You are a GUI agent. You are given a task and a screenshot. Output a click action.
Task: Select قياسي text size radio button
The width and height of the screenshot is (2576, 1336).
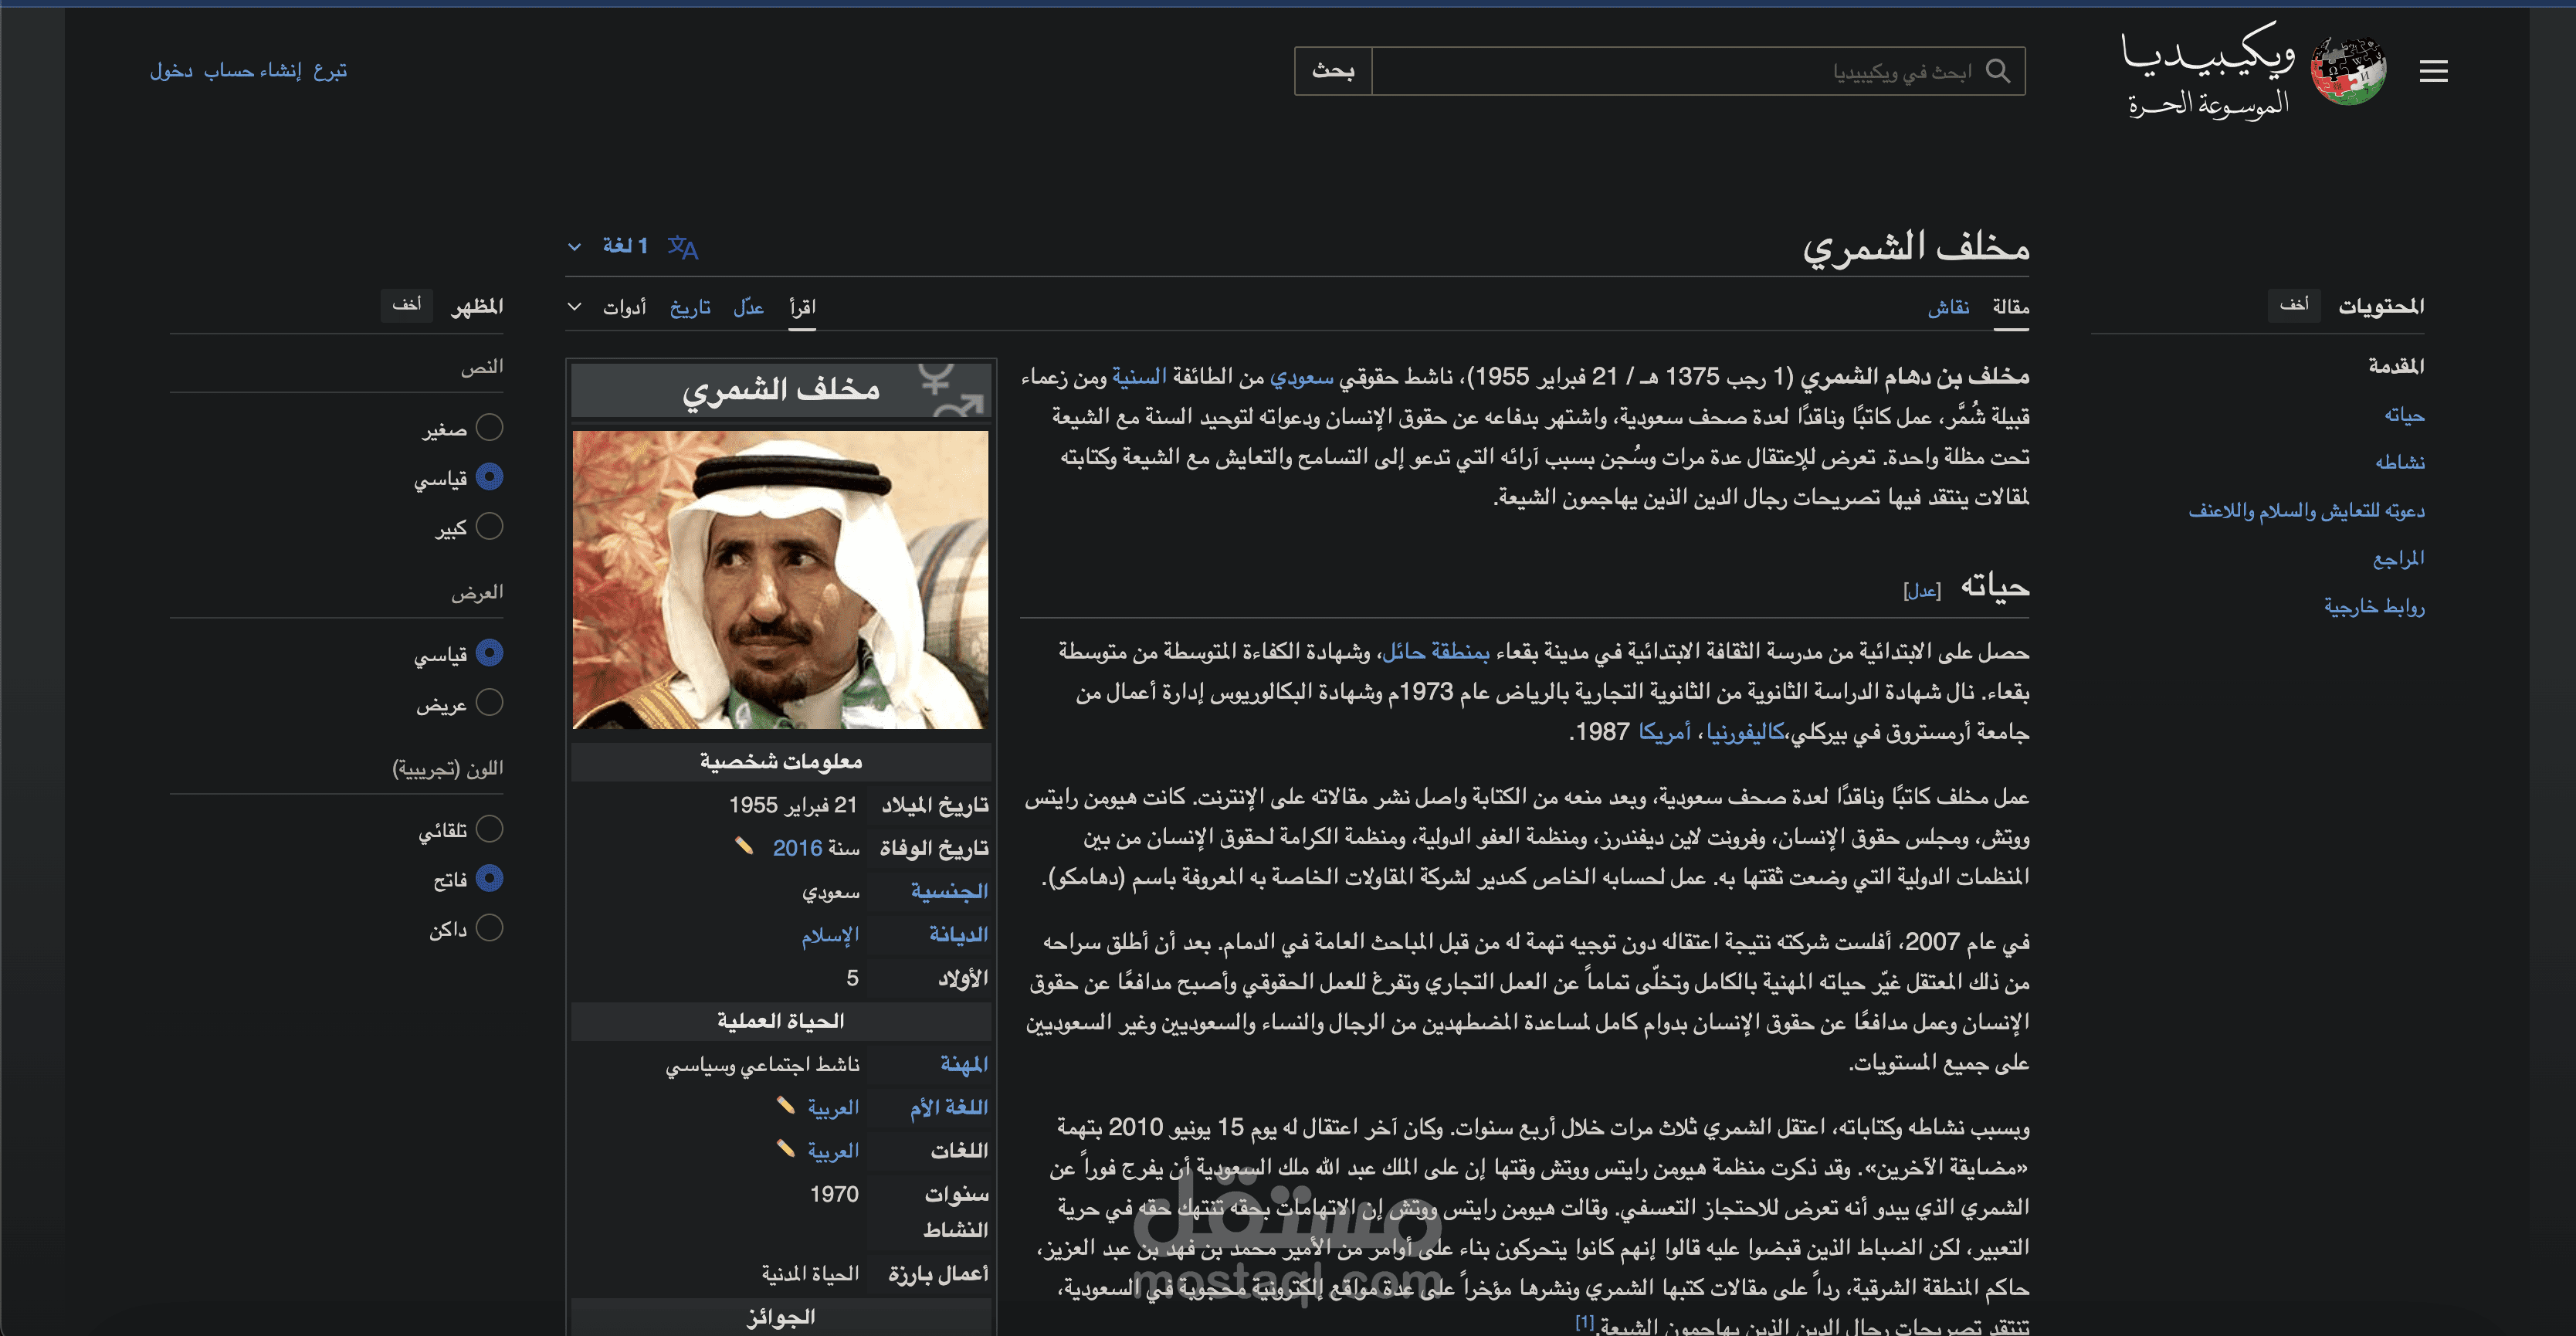[489, 477]
